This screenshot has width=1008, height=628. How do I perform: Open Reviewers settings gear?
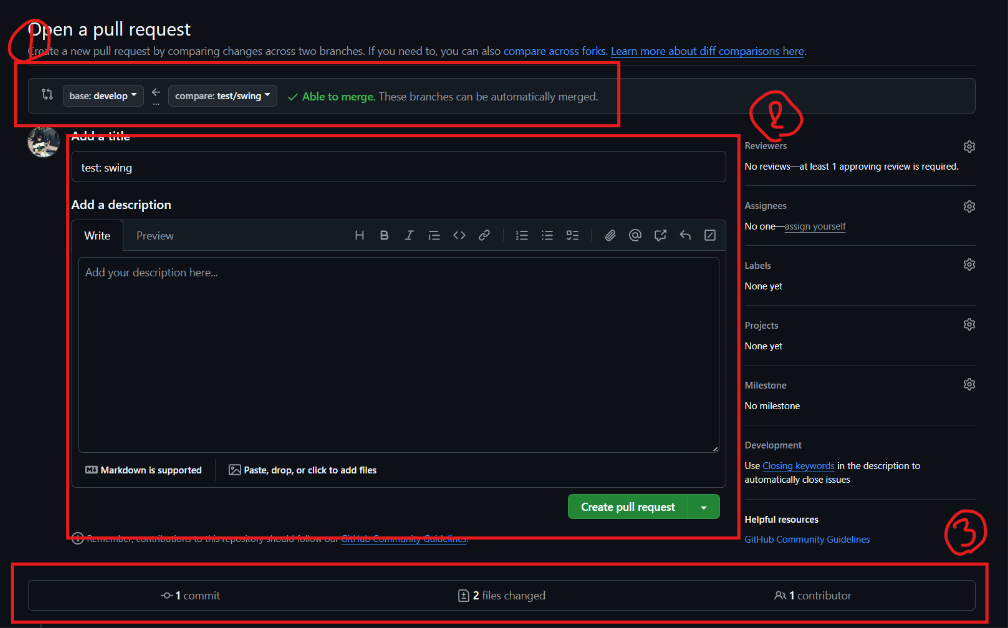(969, 147)
